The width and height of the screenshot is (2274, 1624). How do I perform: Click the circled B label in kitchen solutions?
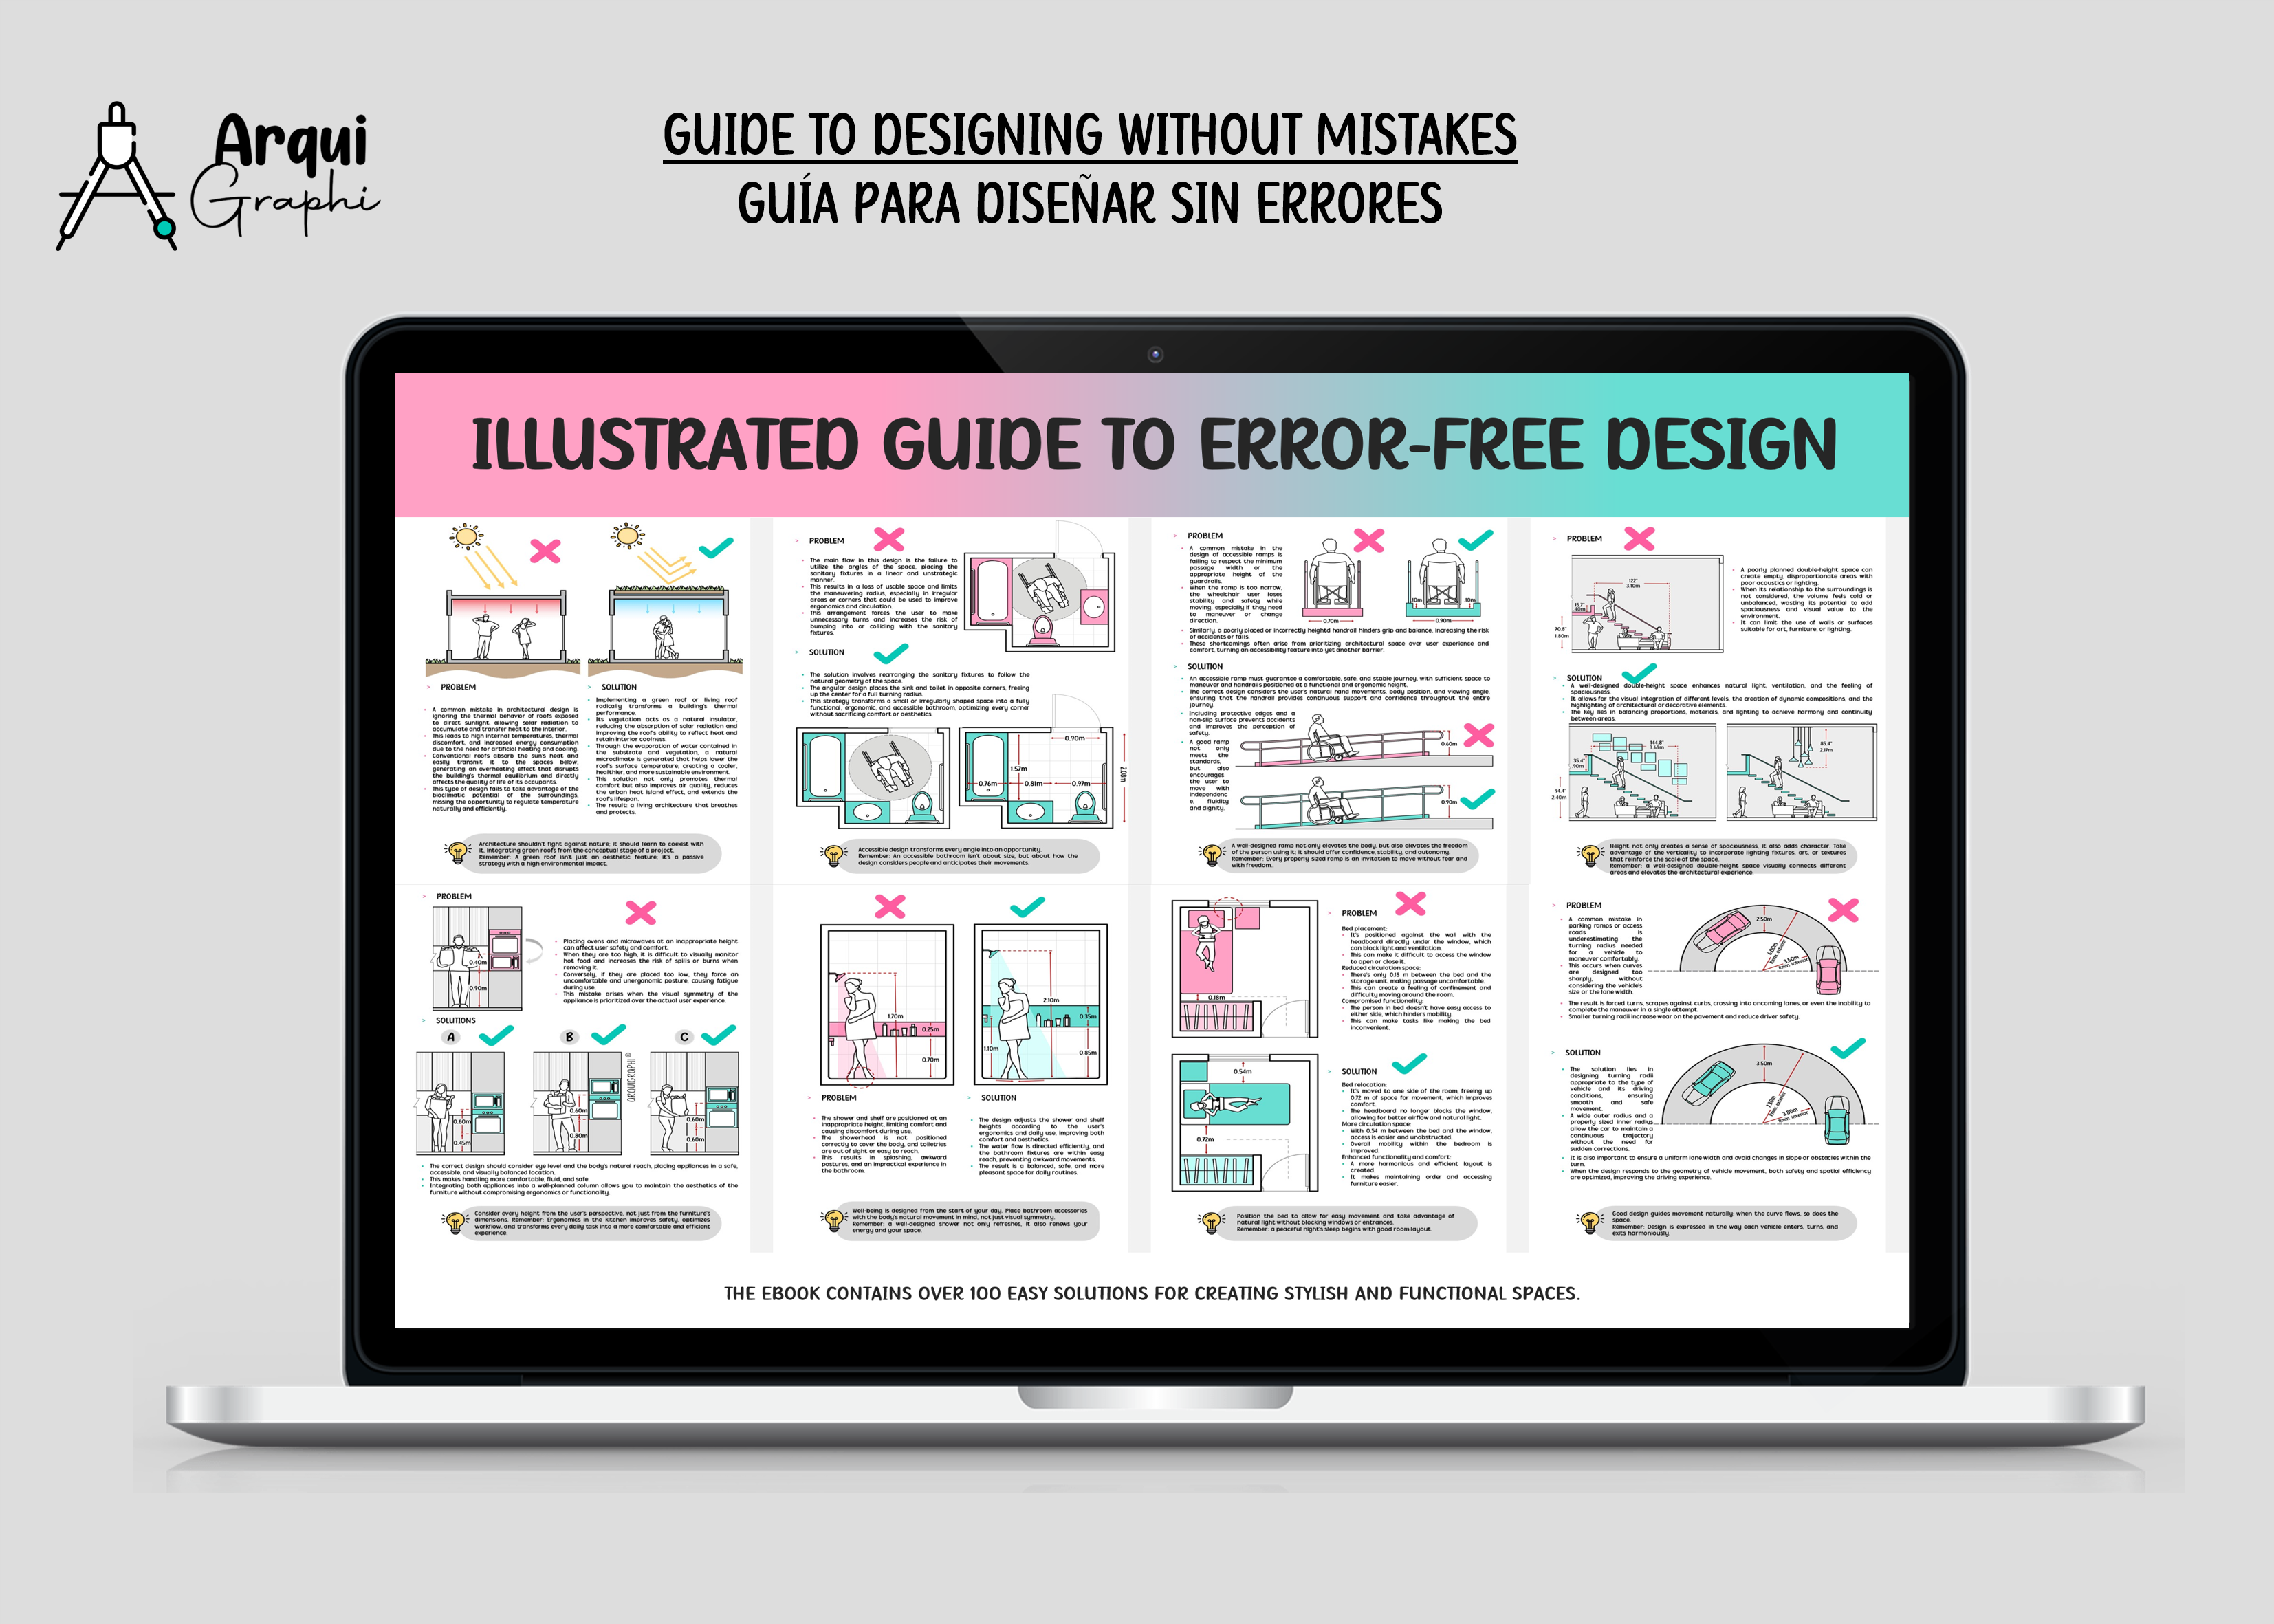click(x=569, y=1037)
